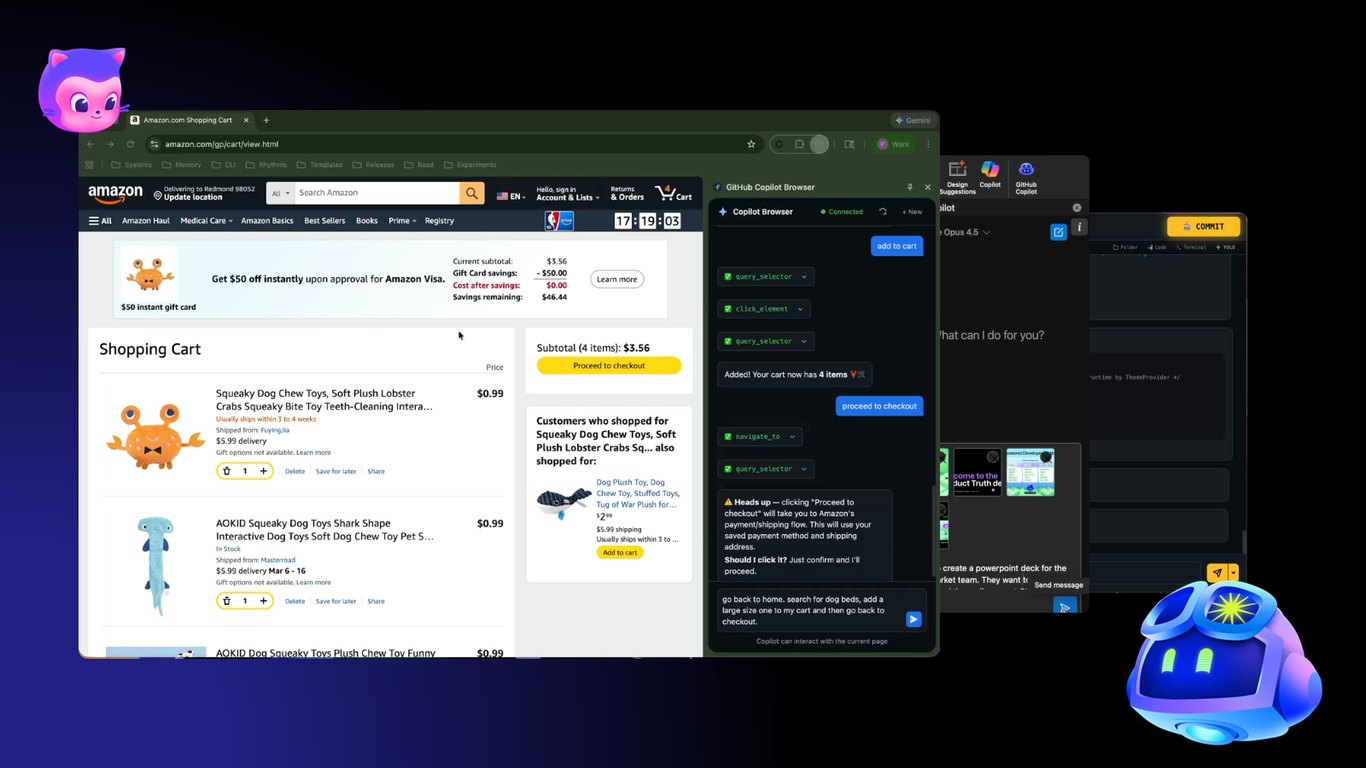Open a new browser tab with plus

click(x=266, y=120)
